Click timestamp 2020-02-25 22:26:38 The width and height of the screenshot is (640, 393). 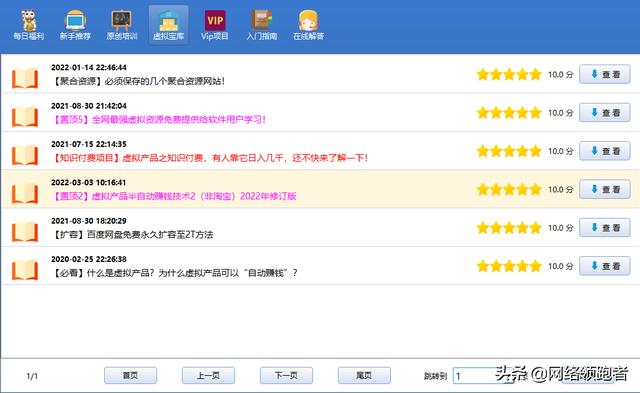(89, 259)
